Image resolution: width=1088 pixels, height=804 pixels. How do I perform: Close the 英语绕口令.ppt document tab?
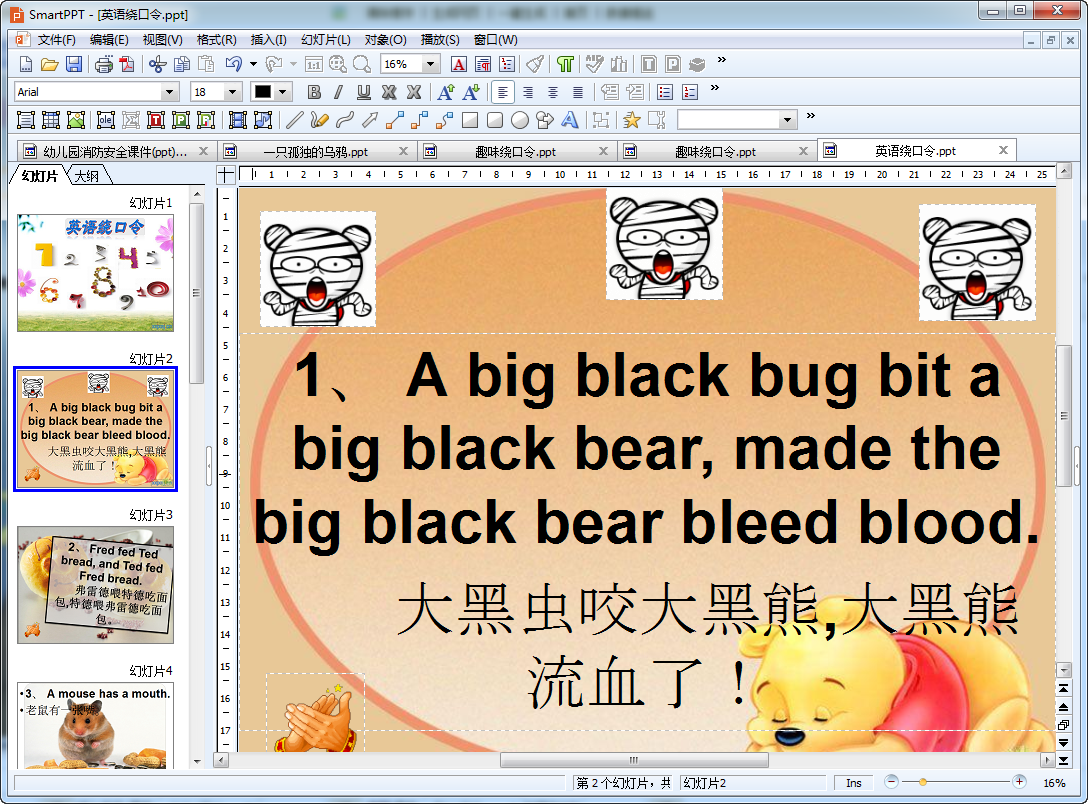pyautogui.click(x=1003, y=151)
